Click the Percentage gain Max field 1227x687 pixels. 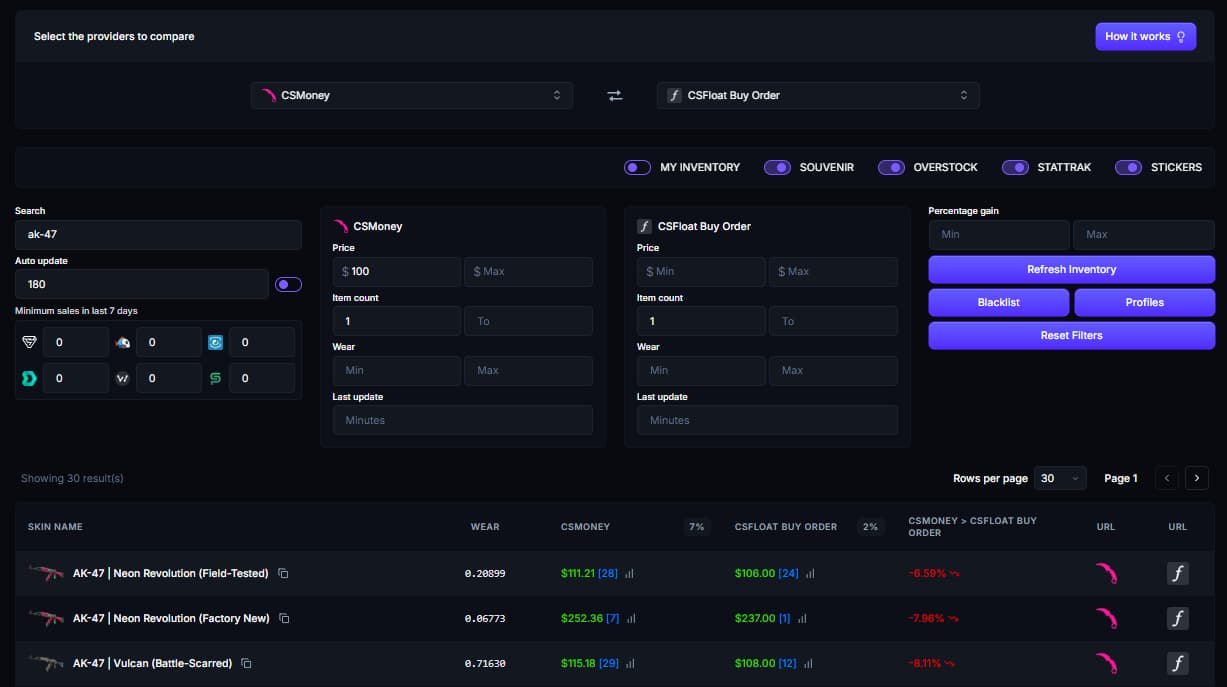1144,235
